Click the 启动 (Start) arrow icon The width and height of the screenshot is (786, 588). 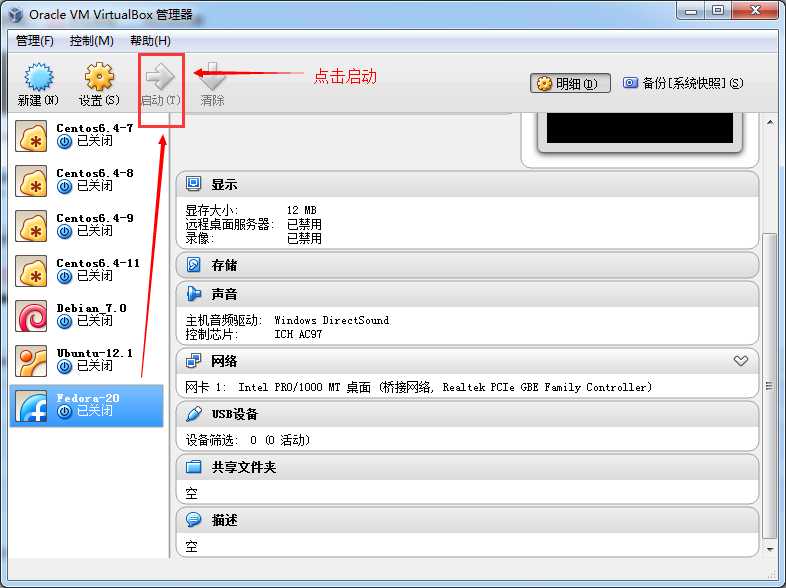click(160, 77)
